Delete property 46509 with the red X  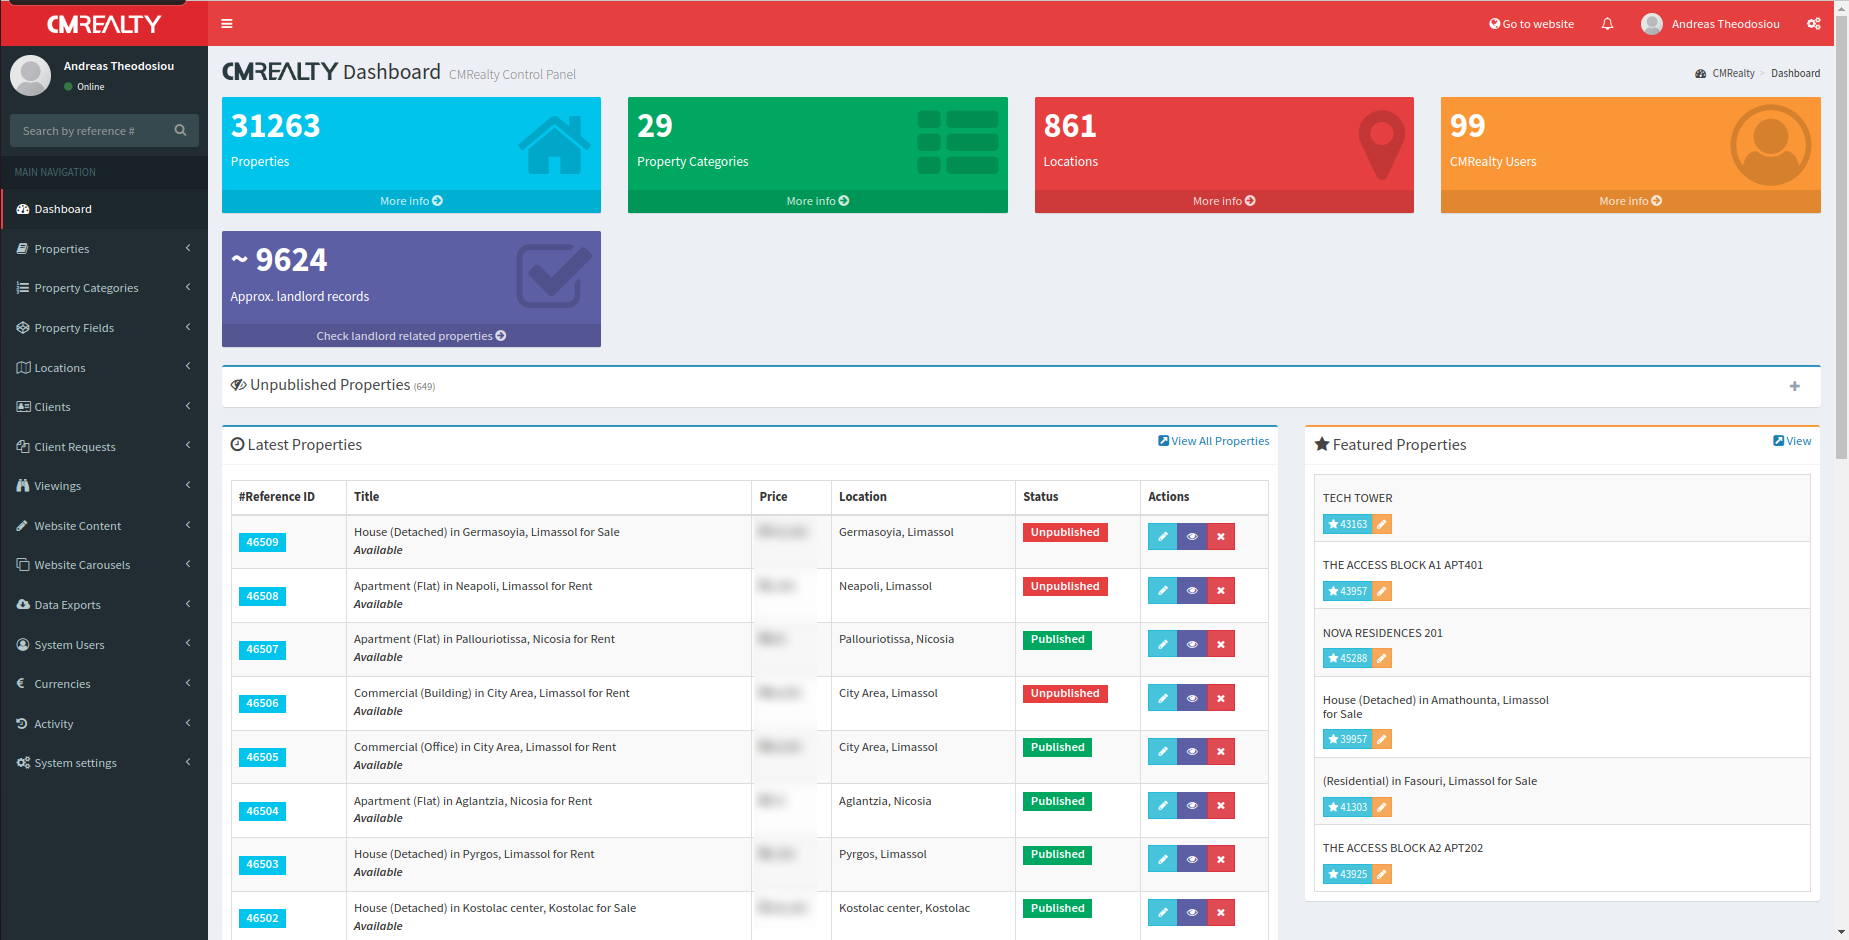point(1221,537)
